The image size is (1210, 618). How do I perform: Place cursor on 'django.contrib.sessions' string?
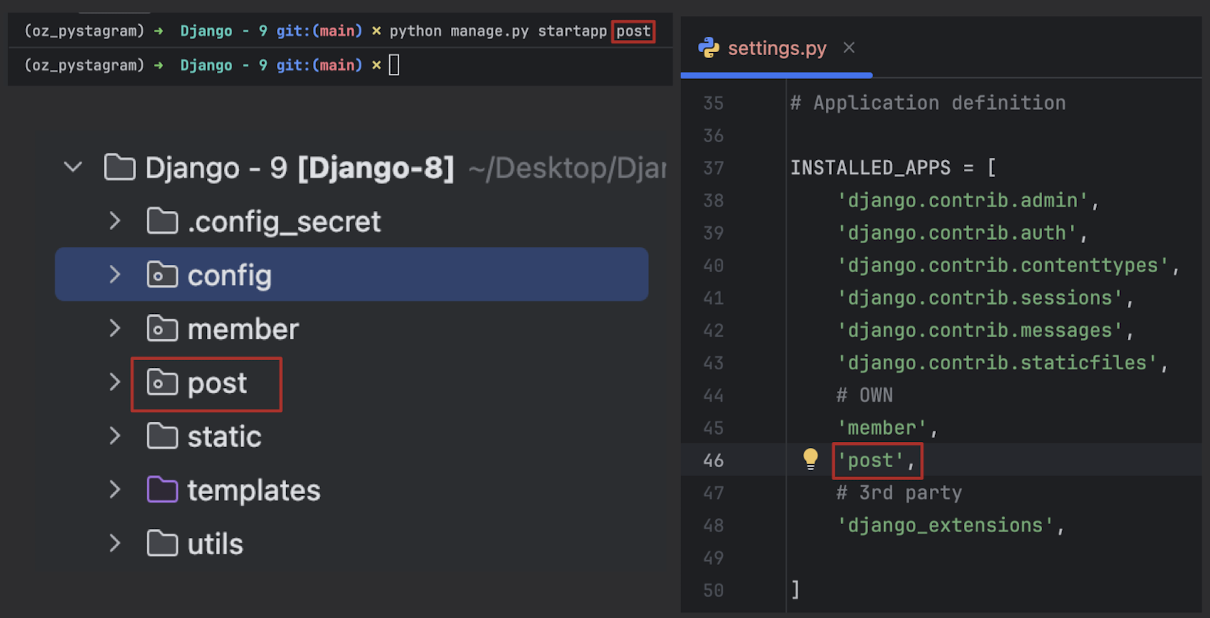click(x=981, y=298)
